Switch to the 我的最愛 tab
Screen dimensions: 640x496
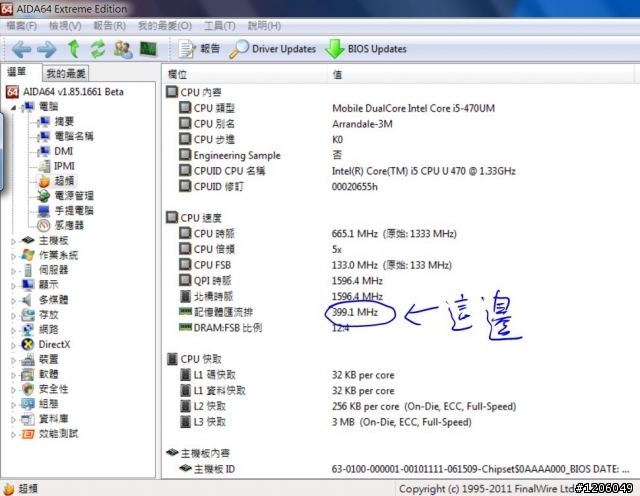tap(66, 74)
